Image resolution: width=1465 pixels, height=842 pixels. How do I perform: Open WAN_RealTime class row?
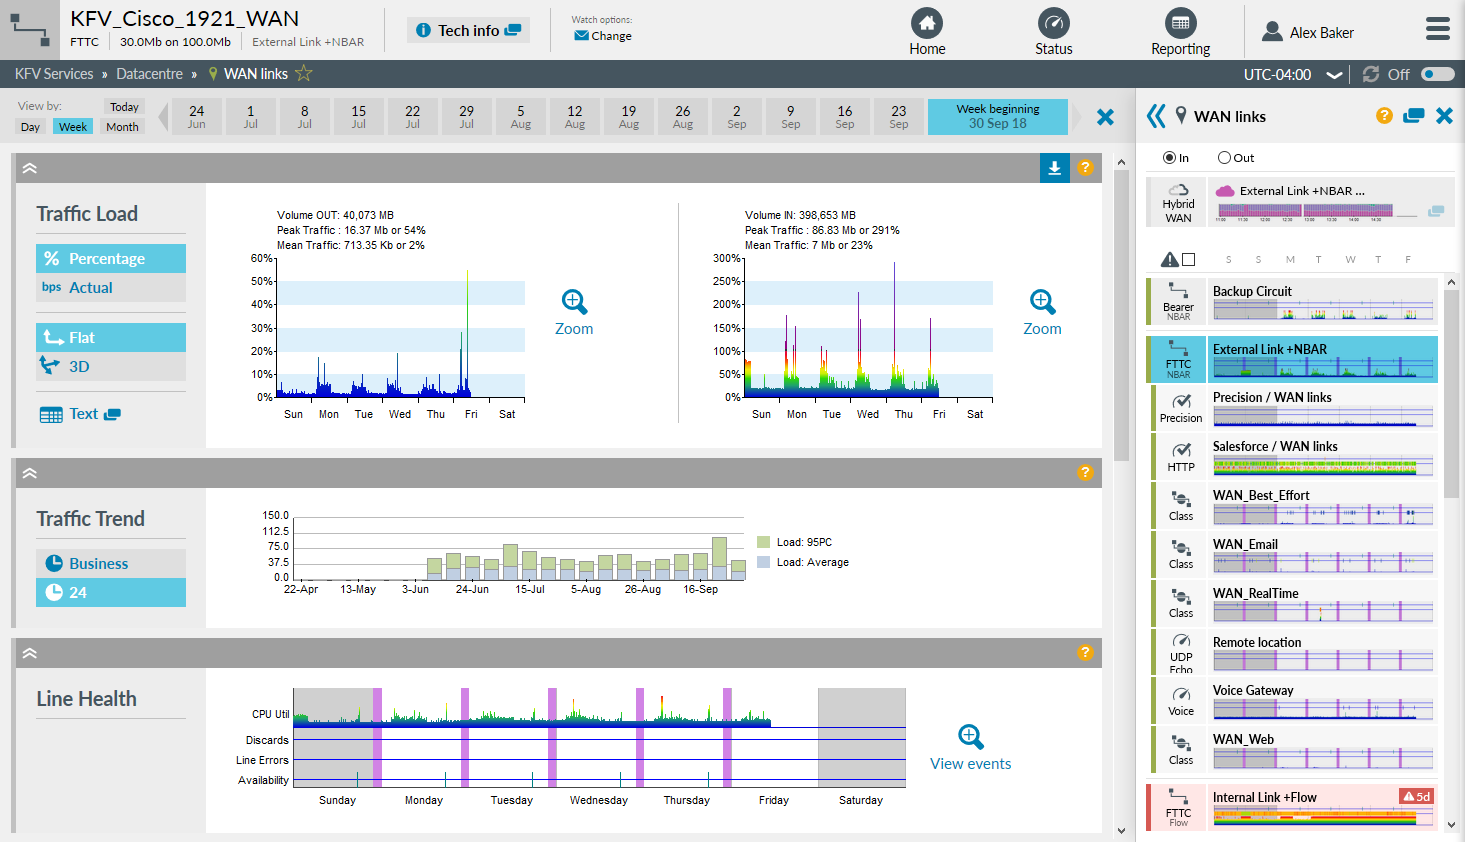(x=1292, y=603)
